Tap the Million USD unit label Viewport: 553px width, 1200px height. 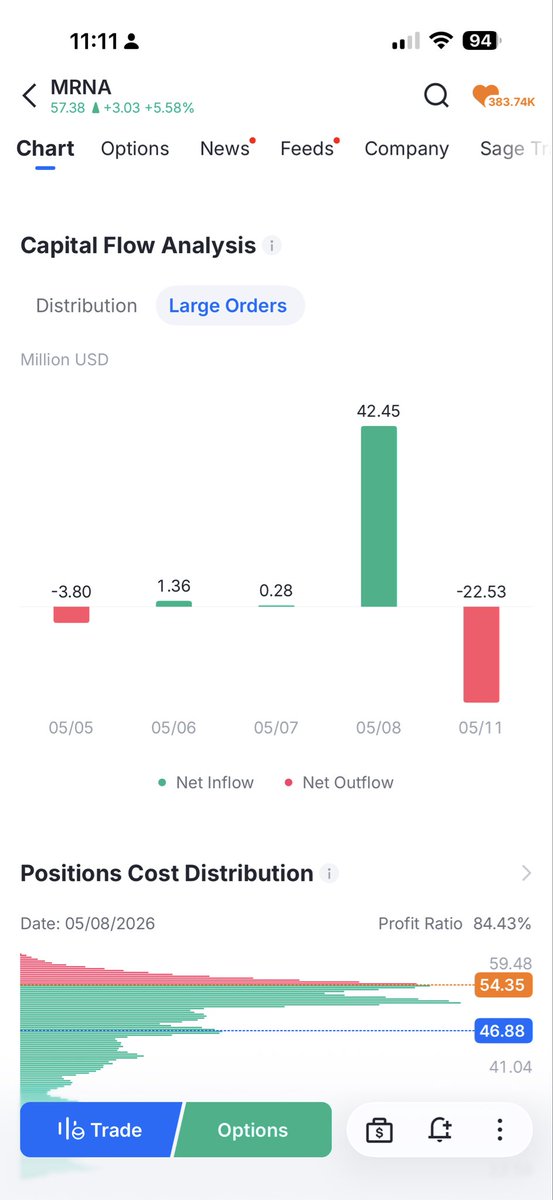65,359
